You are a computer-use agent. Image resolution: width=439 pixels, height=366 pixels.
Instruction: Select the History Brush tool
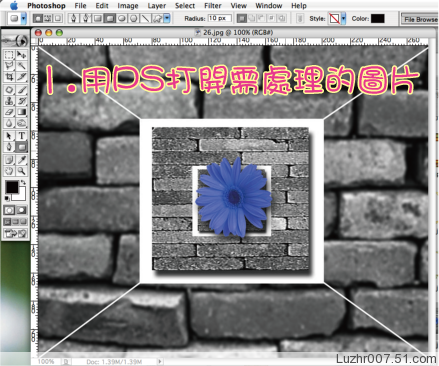click(x=21, y=101)
